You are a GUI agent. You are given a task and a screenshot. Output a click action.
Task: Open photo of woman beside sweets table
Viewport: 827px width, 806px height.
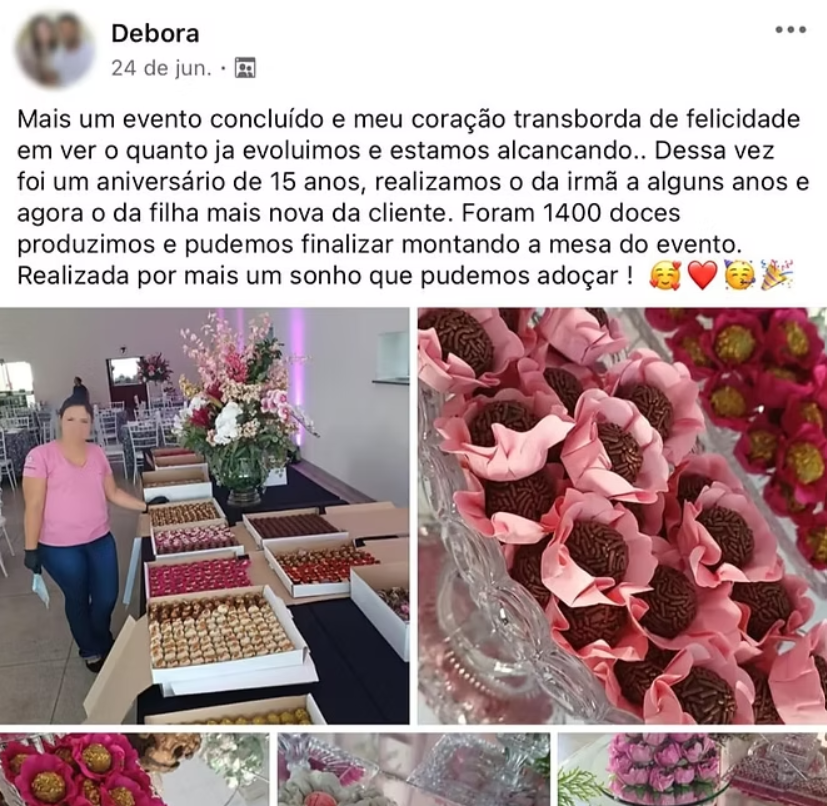point(205,515)
